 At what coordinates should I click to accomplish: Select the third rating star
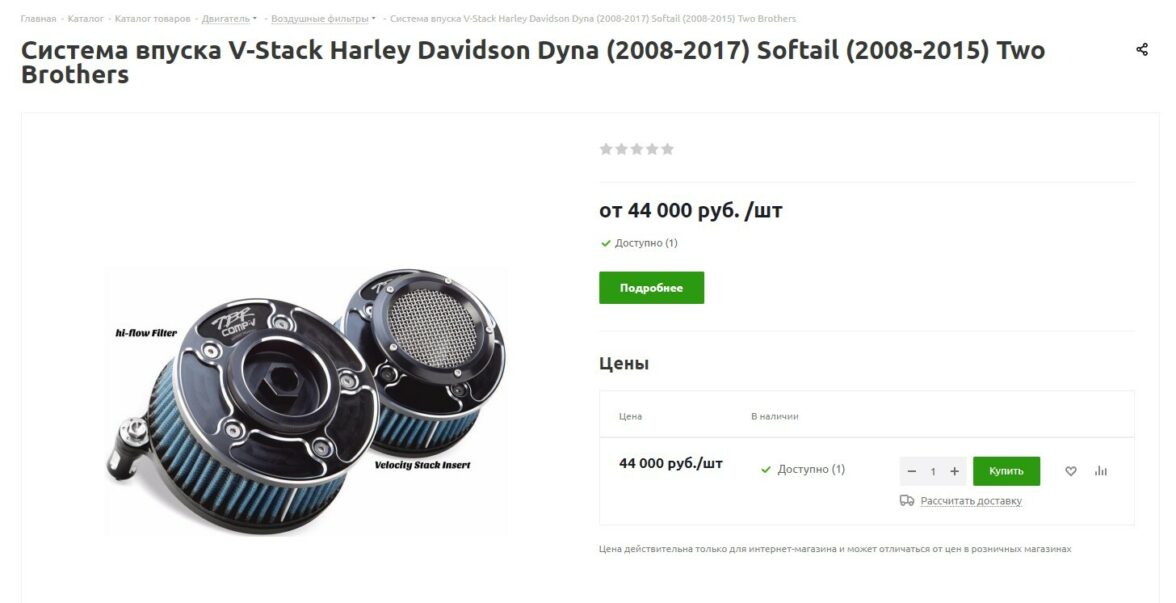pos(637,149)
